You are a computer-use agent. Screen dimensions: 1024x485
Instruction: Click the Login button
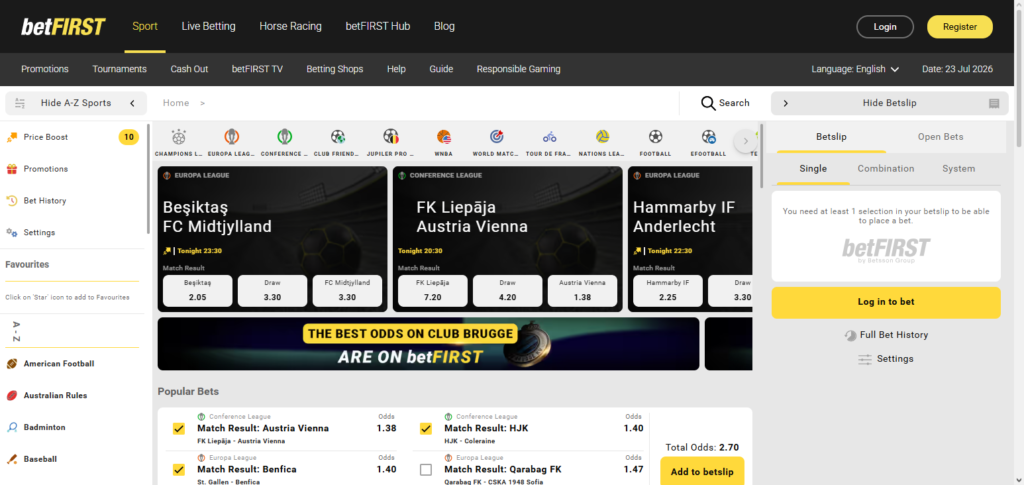pos(885,27)
